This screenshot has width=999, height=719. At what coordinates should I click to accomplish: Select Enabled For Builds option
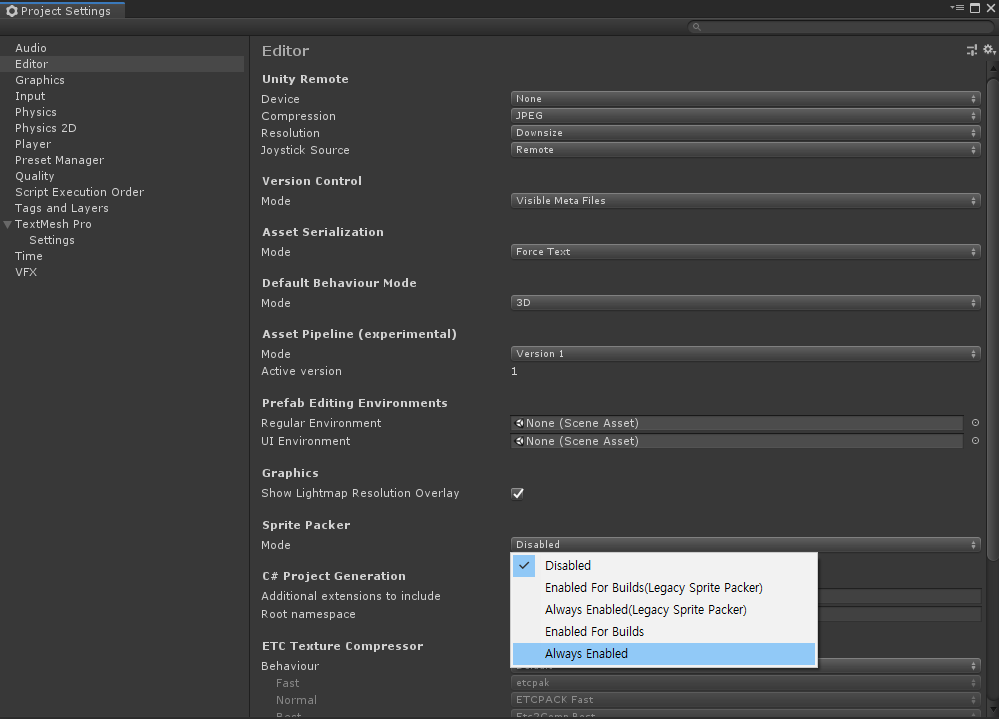pyautogui.click(x=664, y=632)
